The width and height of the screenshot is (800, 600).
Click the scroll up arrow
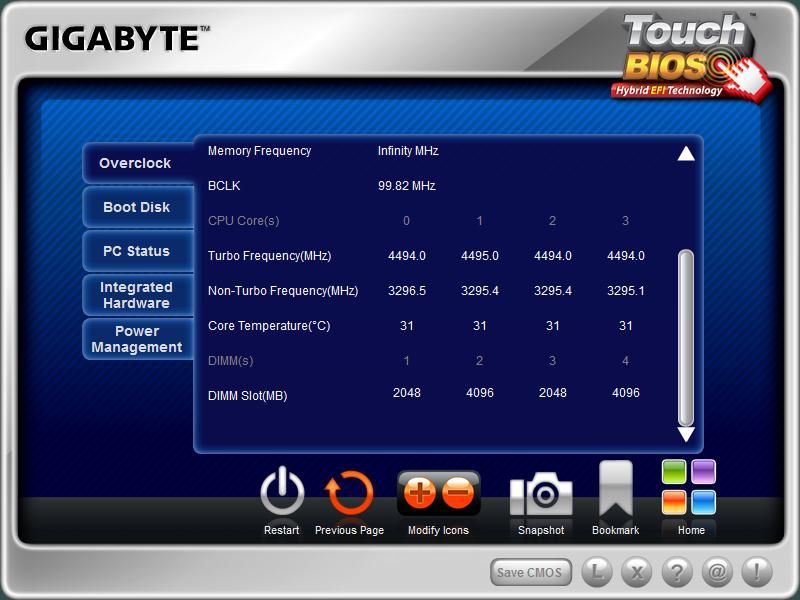(686, 154)
